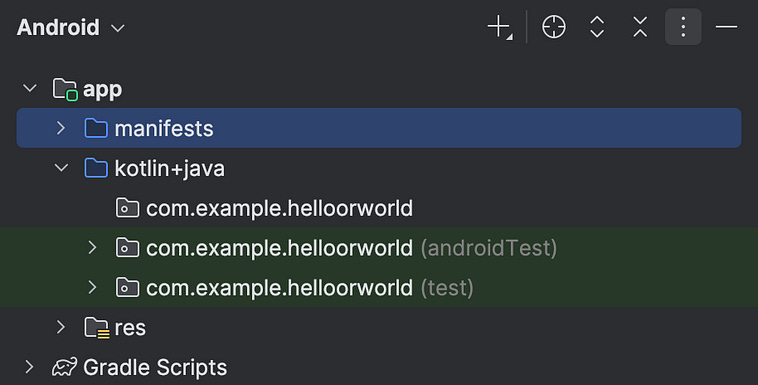The image size is (758, 385).
Task: Click the app module folder icon
Action: coord(65,89)
